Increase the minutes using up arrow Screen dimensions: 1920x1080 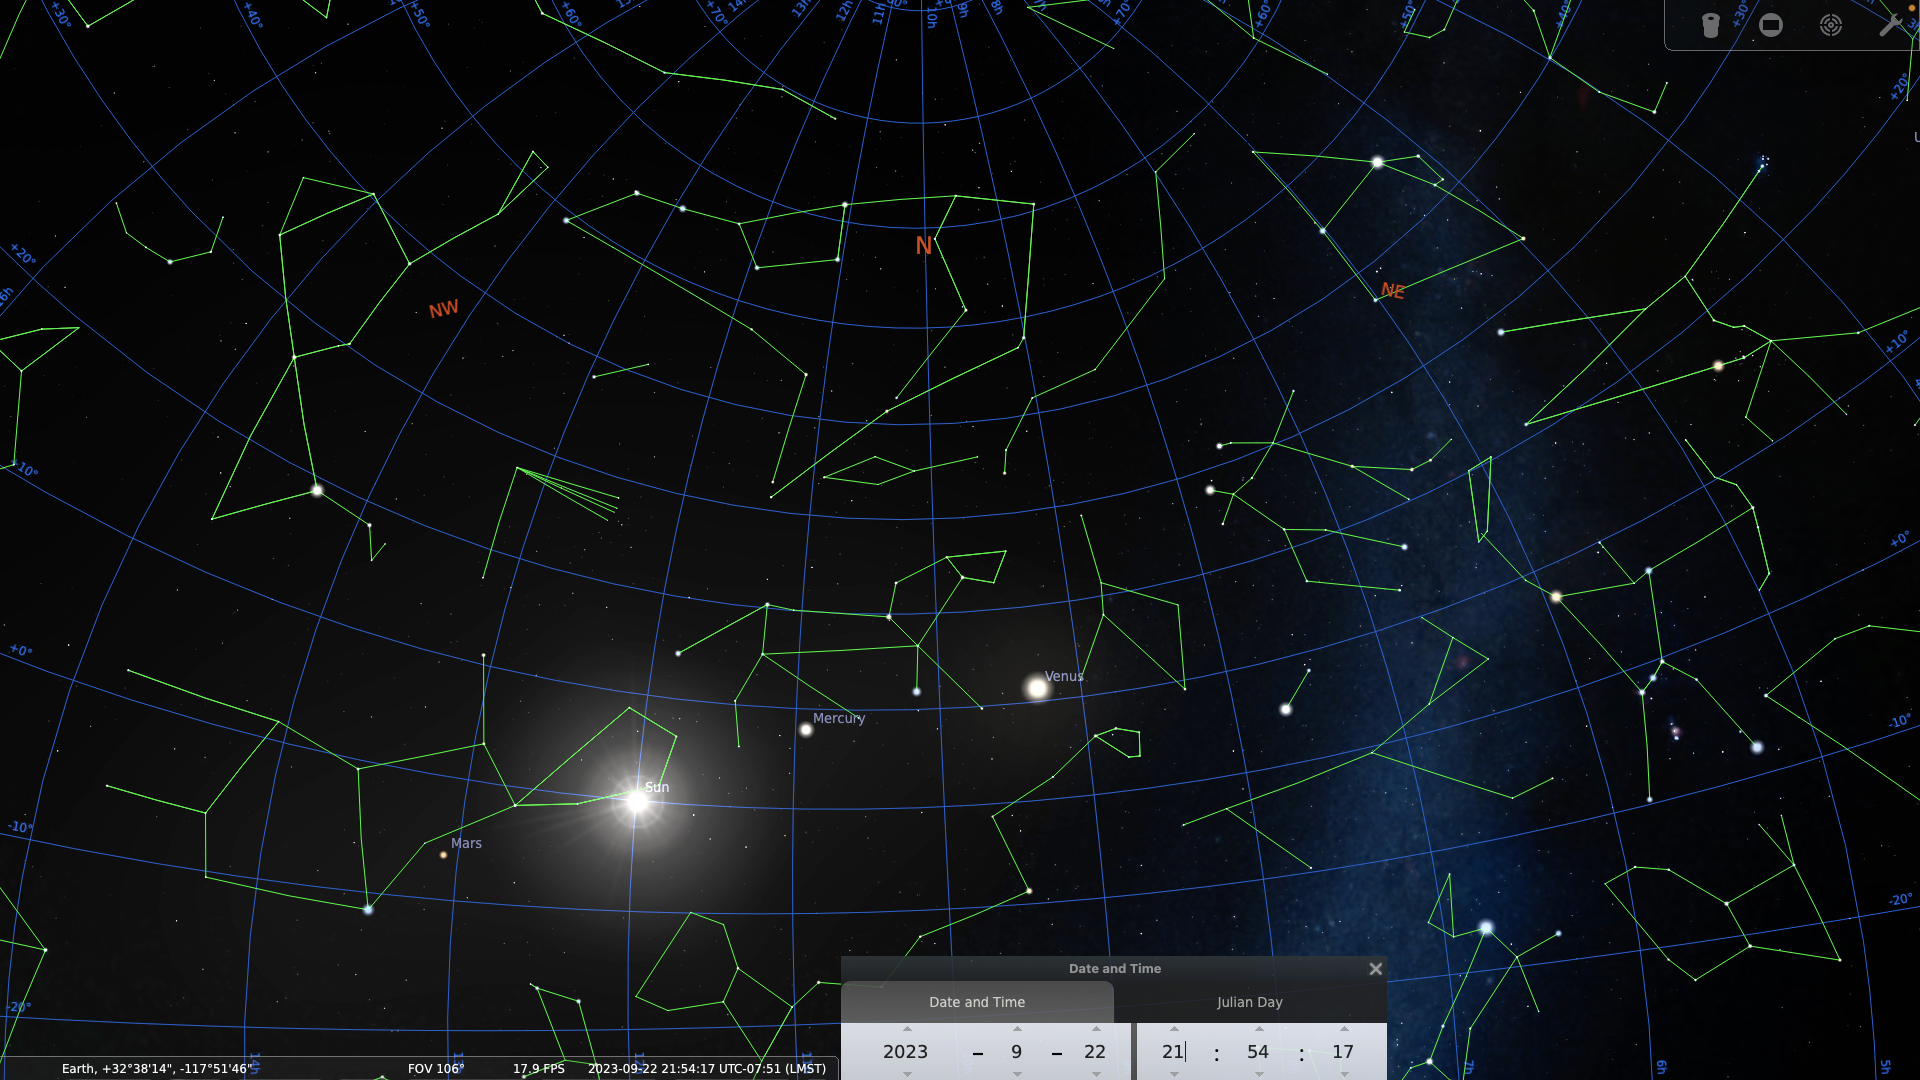pos(1259,1029)
